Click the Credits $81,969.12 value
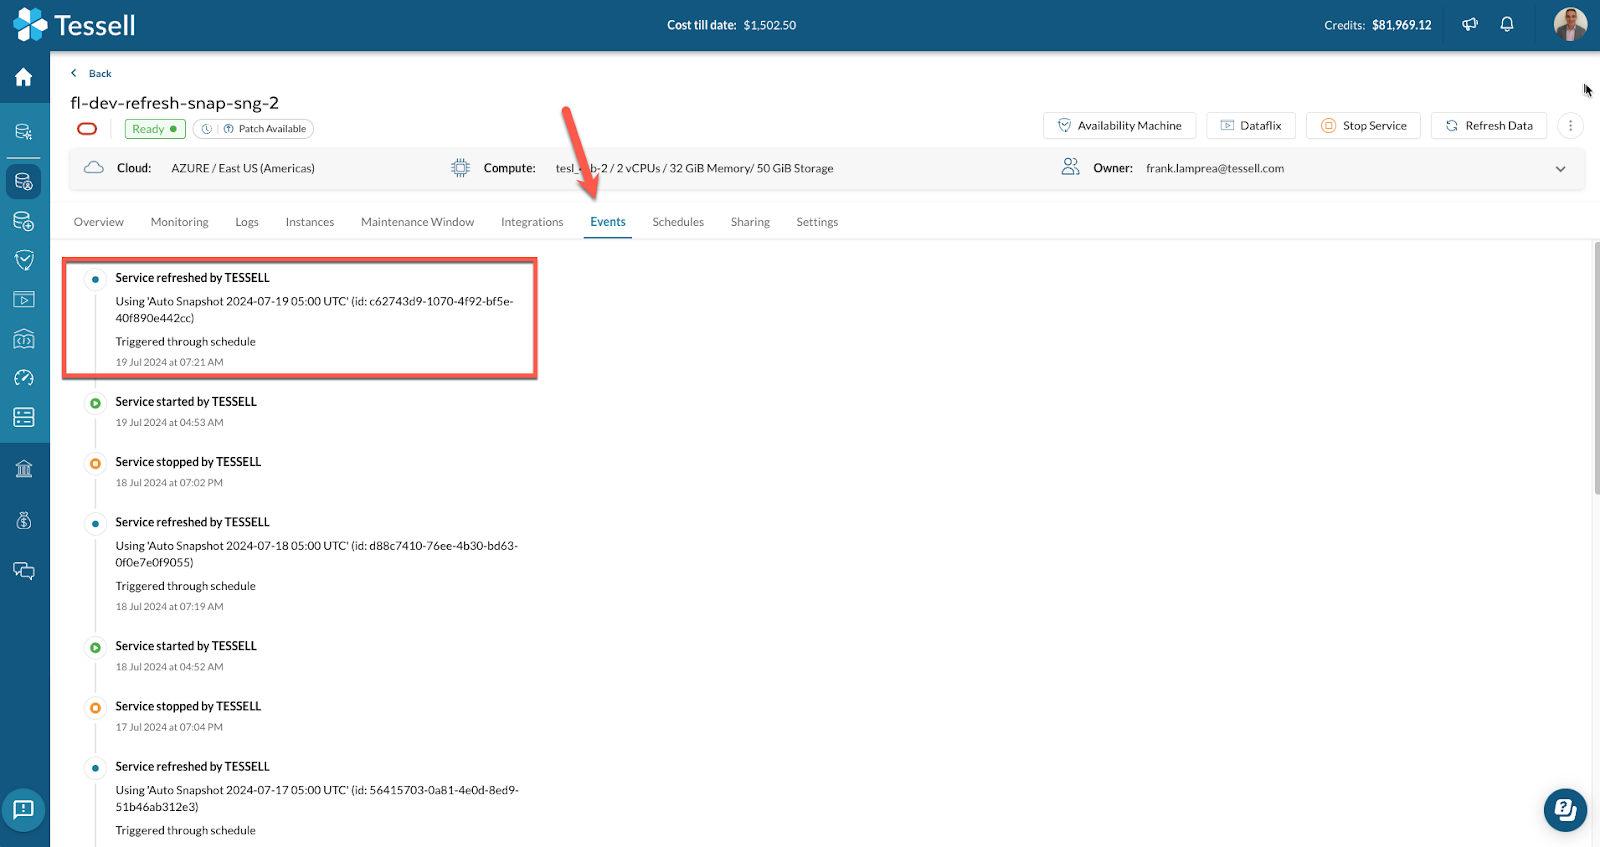Screen dimensions: 1600x847 click(x=1401, y=25)
